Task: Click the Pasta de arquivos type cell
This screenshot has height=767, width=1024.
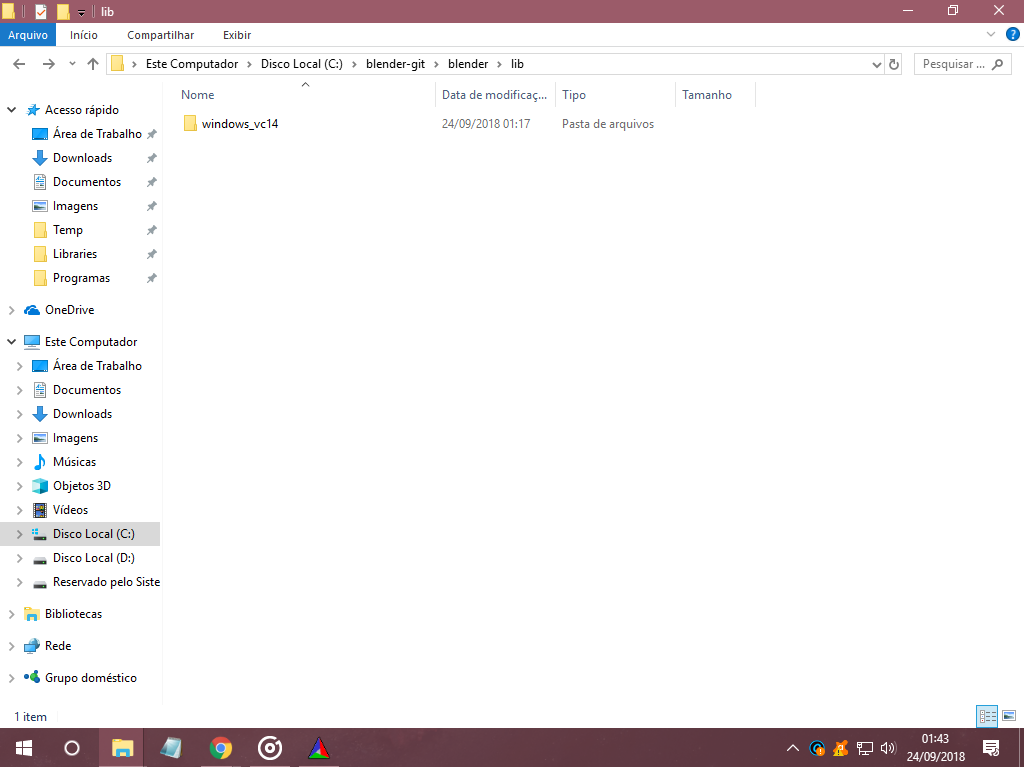Action: click(607, 124)
